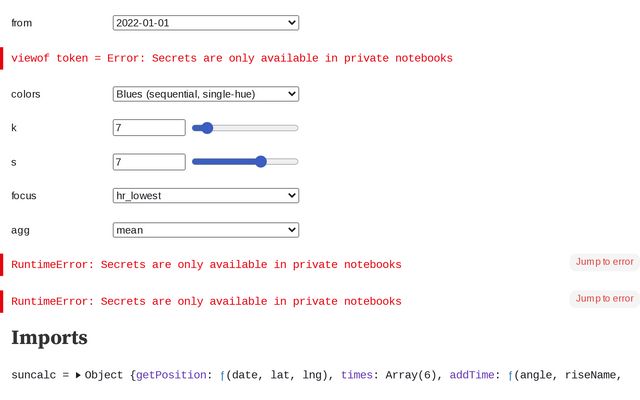Click the s range slider
640x400 pixels.
click(x=245, y=162)
